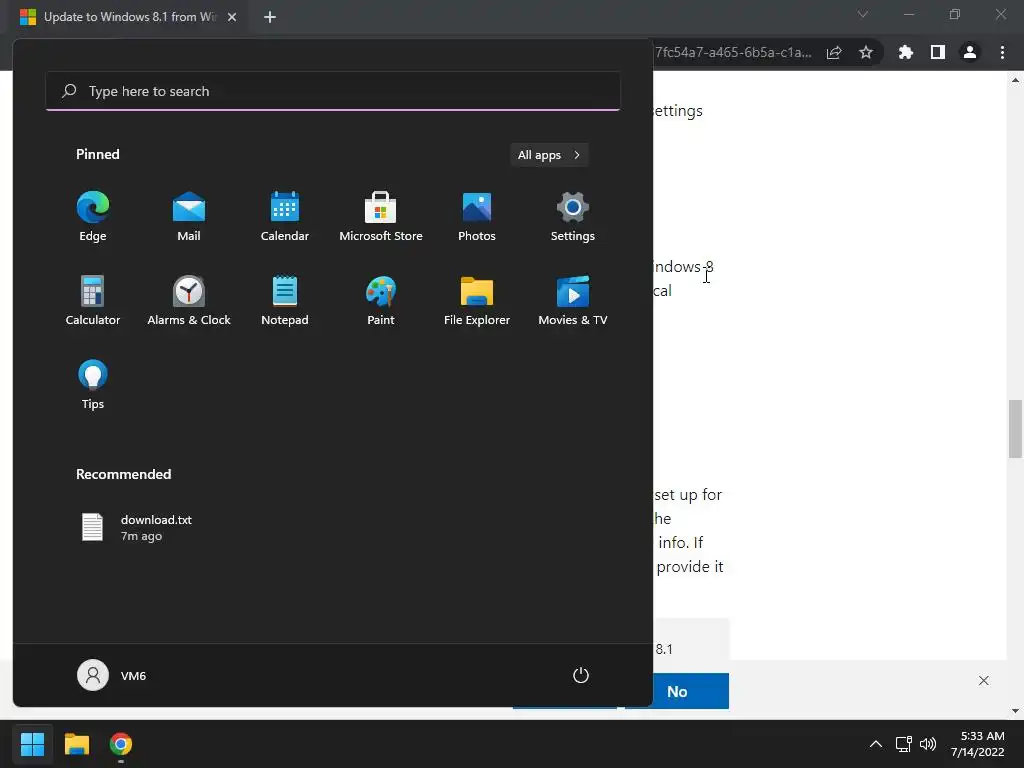Launch the Photos app
The height and width of the screenshot is (768, 1024).
[477, 217]
